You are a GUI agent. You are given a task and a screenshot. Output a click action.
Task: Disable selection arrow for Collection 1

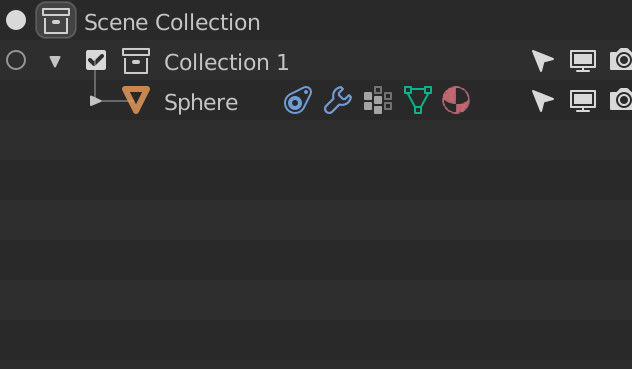point(543,60)
